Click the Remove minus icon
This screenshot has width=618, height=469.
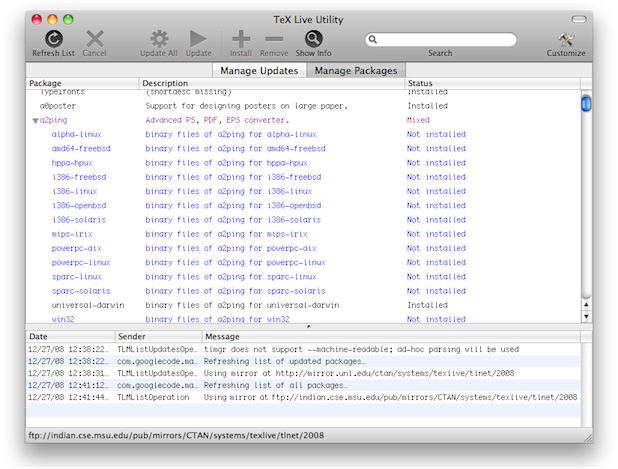tap(274, 39)
